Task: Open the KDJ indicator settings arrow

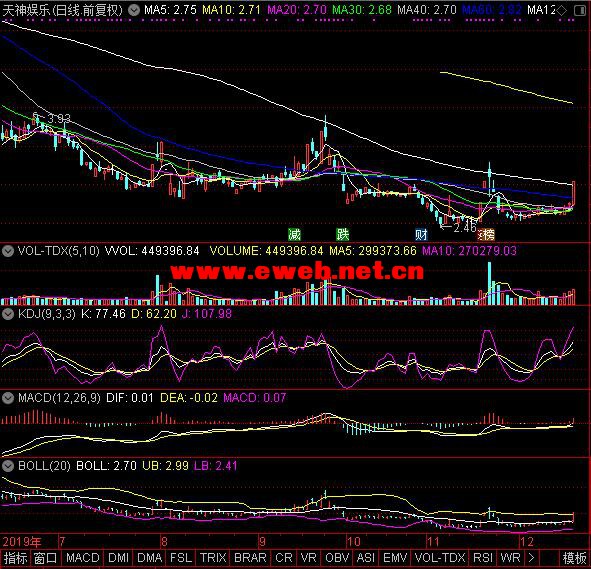Action: 8,314
